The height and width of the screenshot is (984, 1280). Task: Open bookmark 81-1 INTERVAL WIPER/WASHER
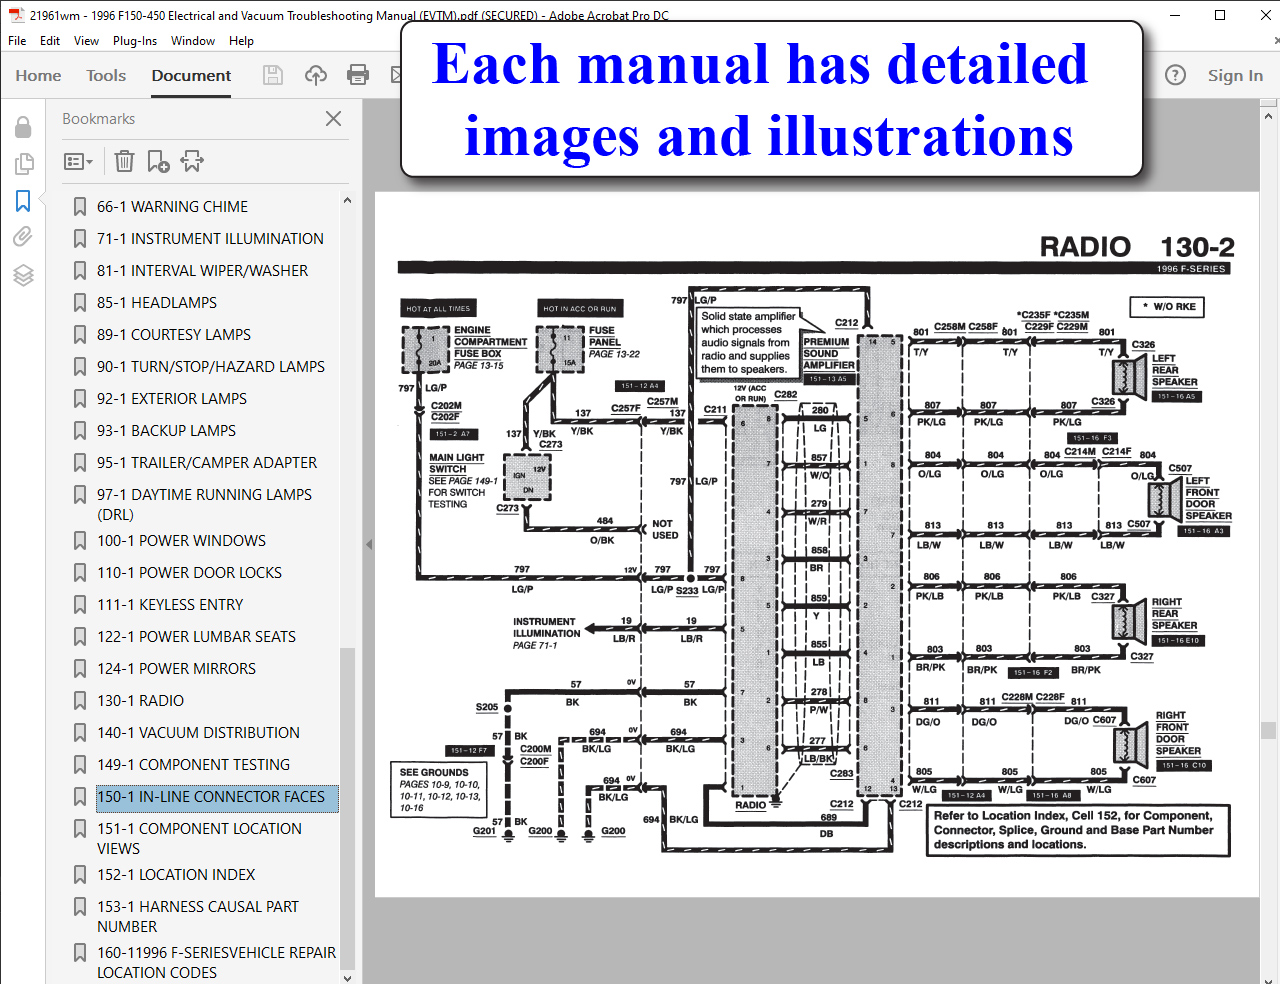(202, 271)
